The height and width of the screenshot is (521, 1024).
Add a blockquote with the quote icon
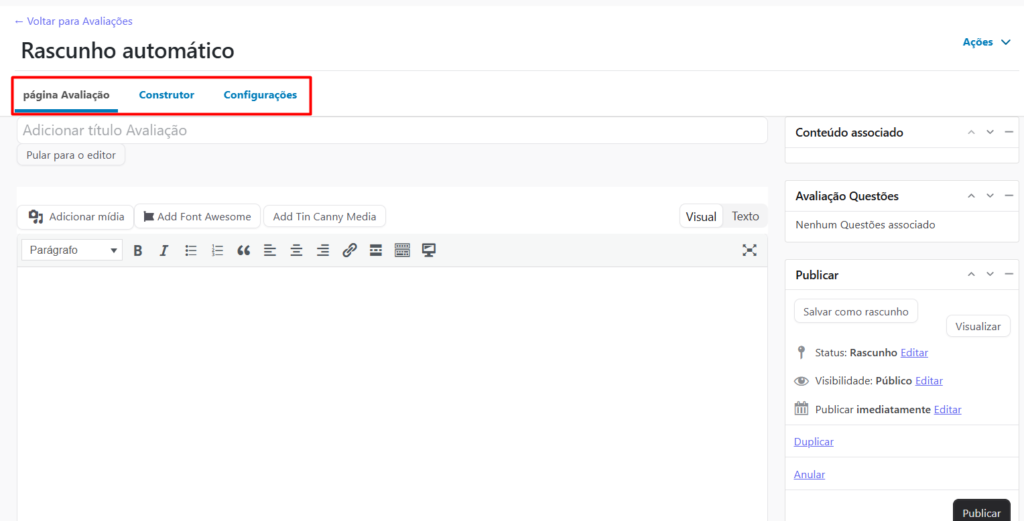pos(243,250)
